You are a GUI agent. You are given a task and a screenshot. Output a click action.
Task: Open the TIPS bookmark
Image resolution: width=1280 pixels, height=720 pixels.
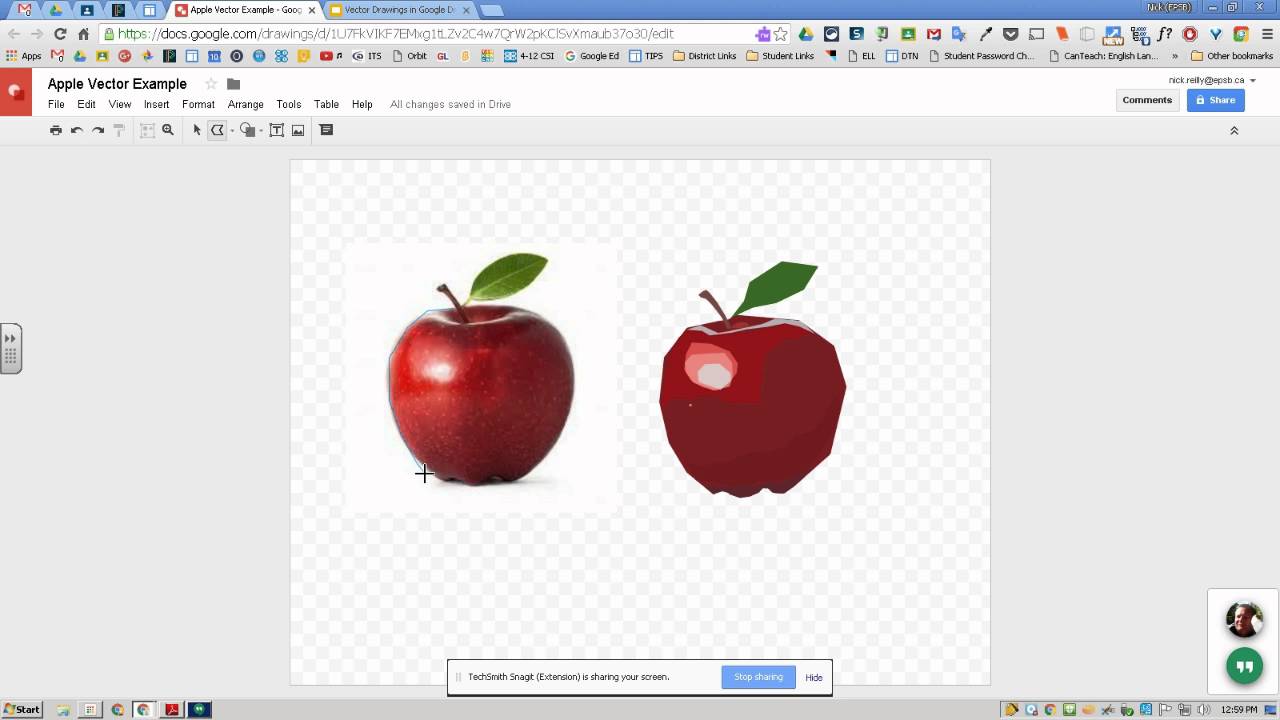[x=646, y=56]
